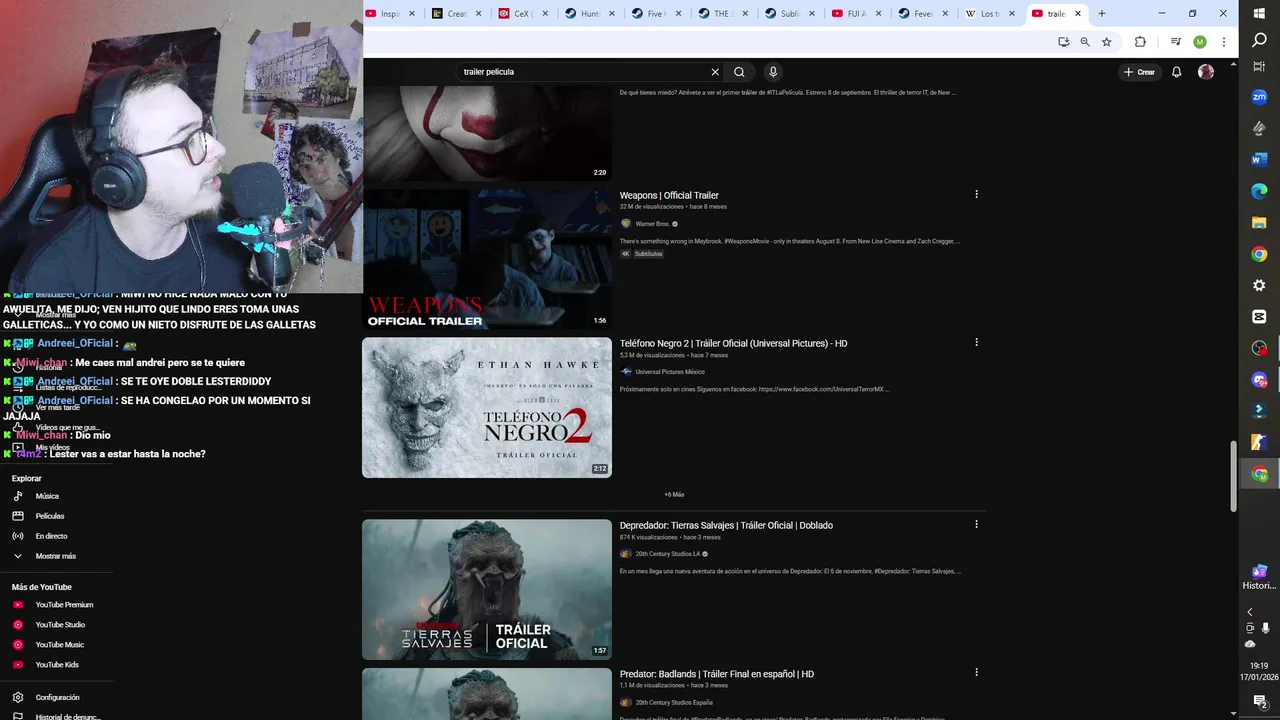1280x720 pixels.
Task: Open the more options menu for Predator: Badlands
Action: tap(976, 672)
